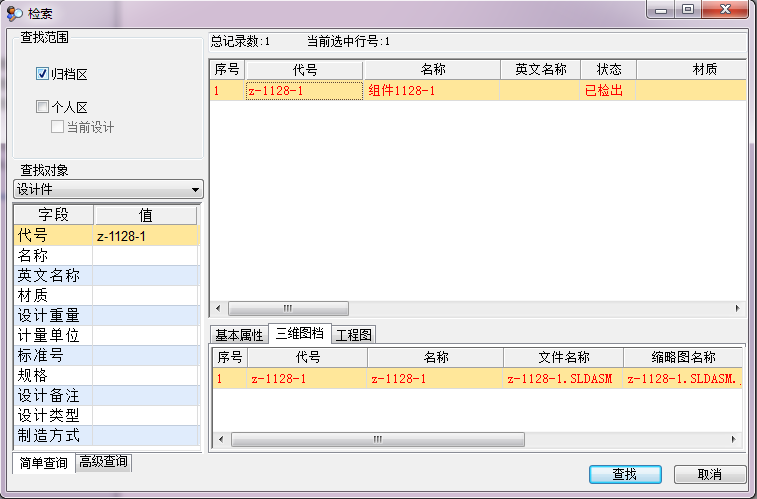
Task: Select the 组件1128-1 name cell
Action: [x=432, y=90]
